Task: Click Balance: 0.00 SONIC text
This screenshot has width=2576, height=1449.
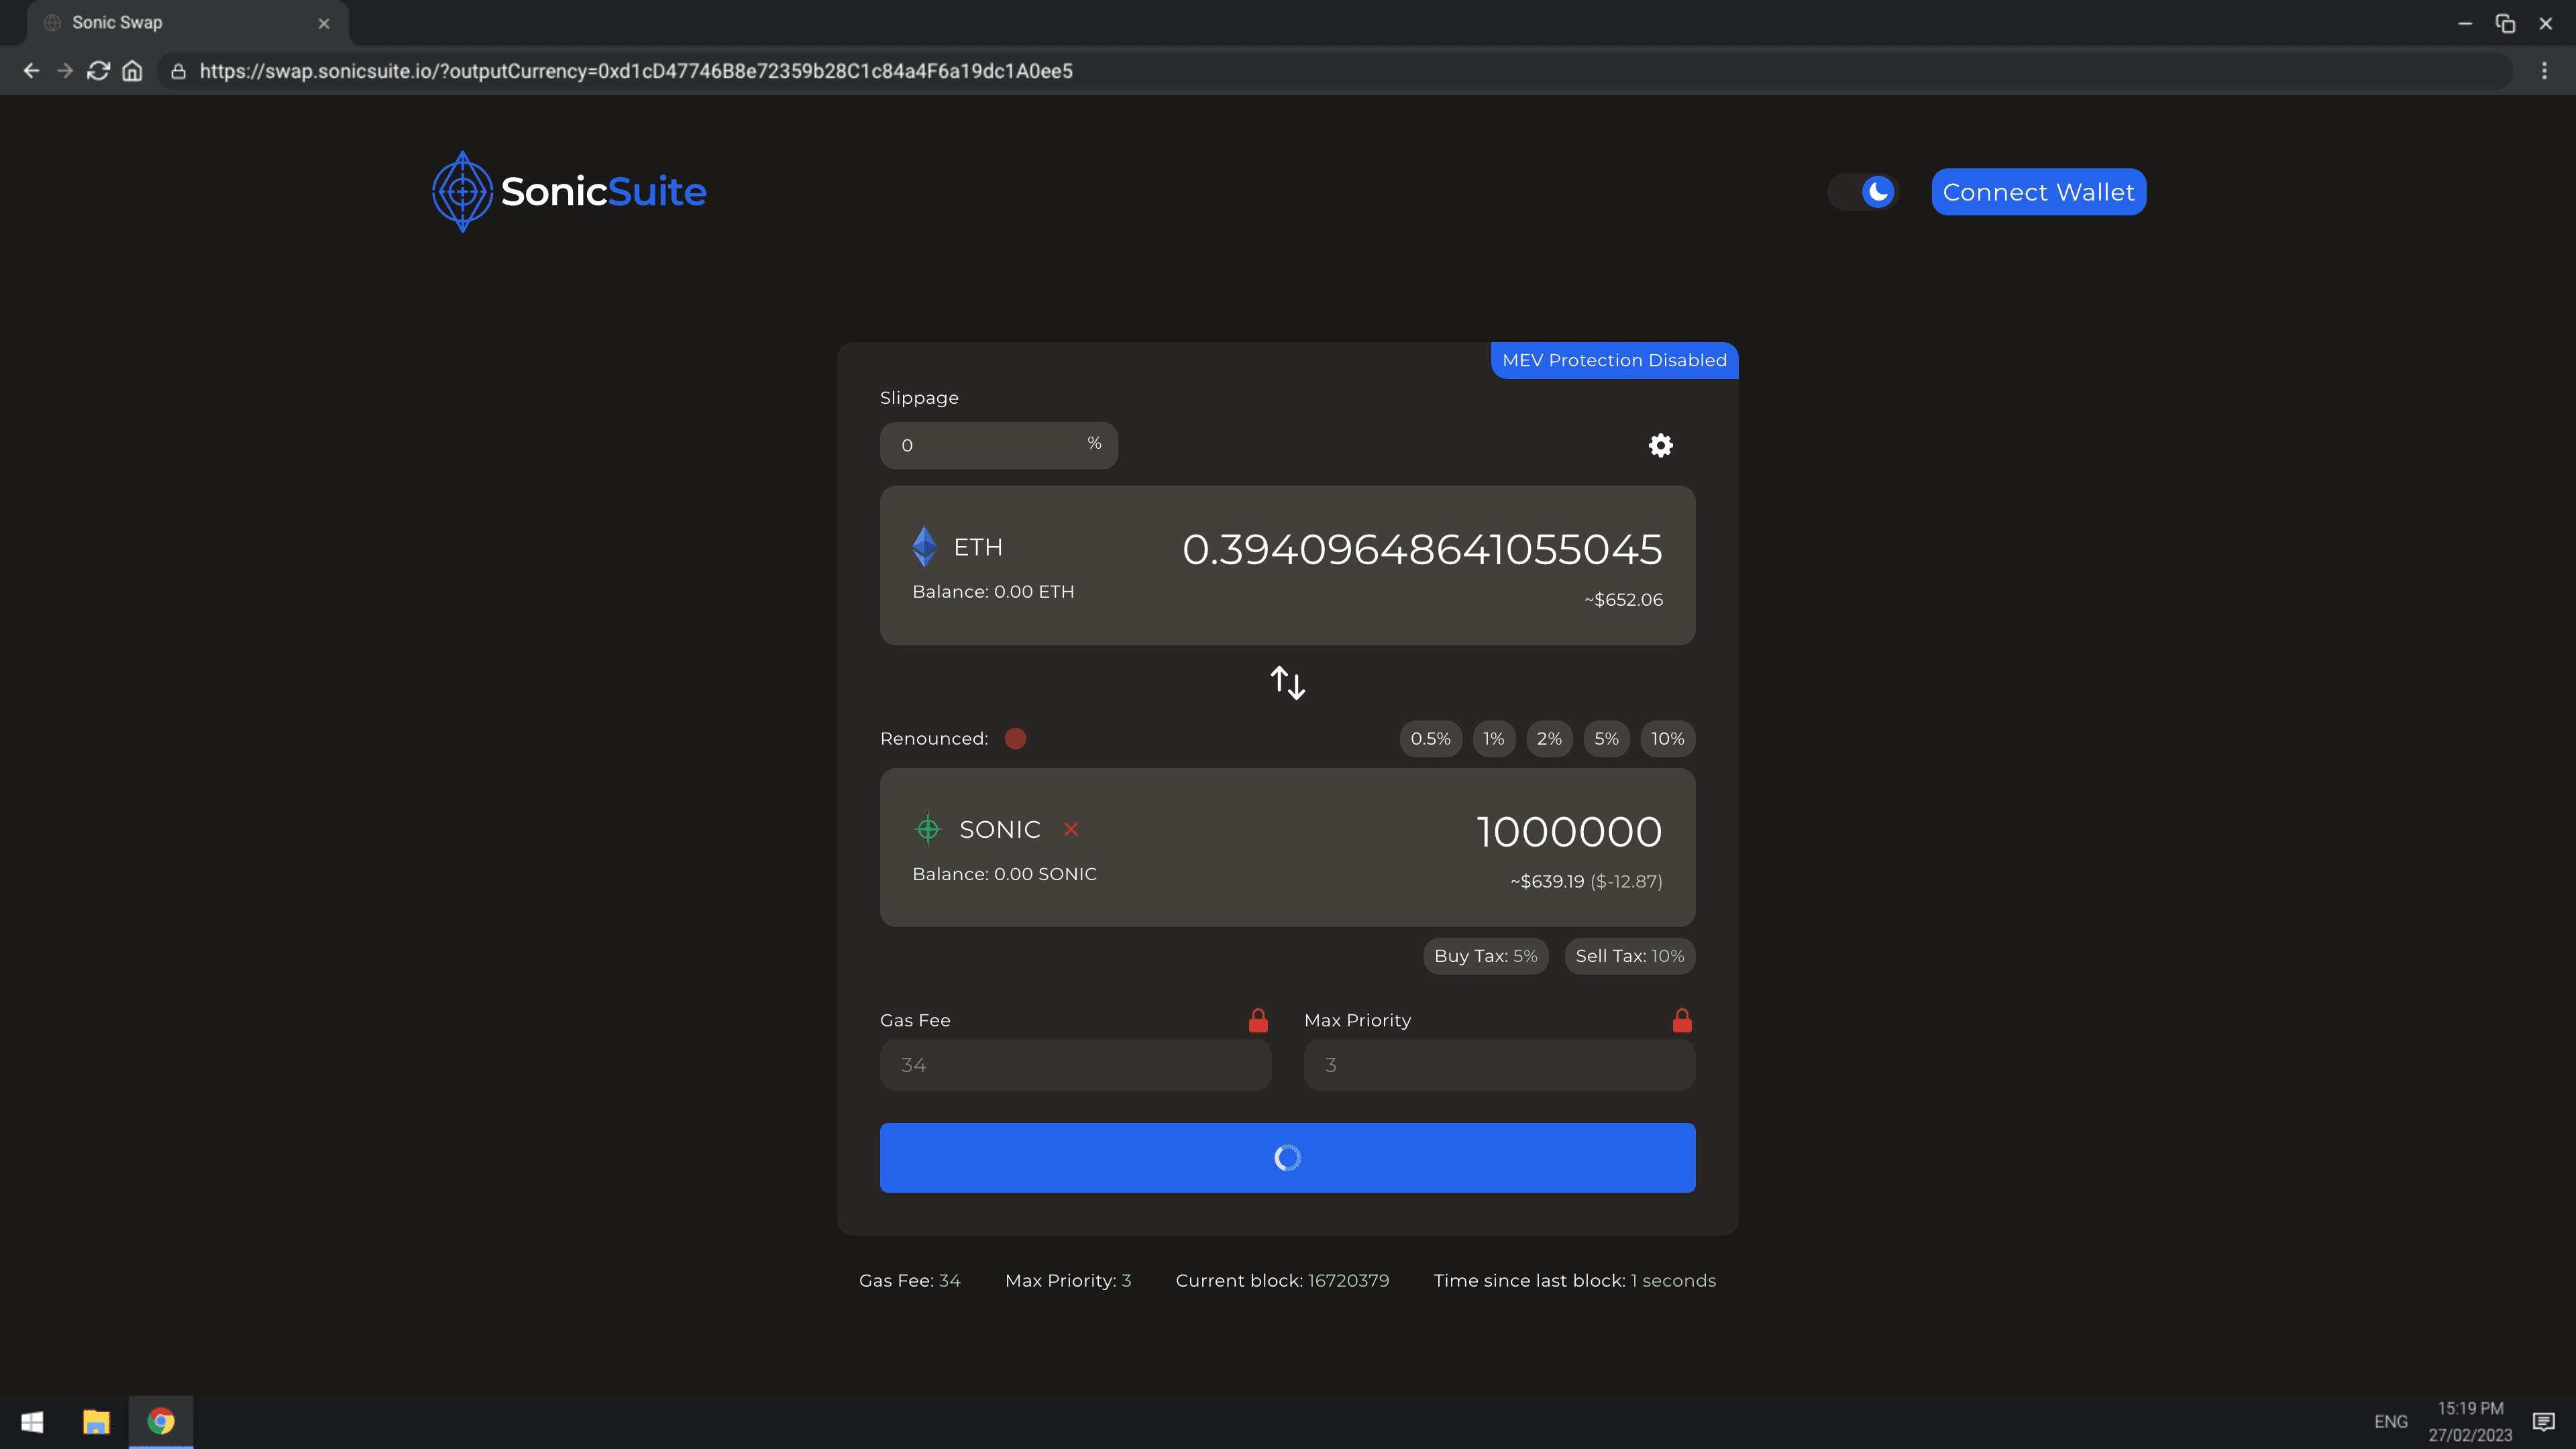Action: 1004,874
